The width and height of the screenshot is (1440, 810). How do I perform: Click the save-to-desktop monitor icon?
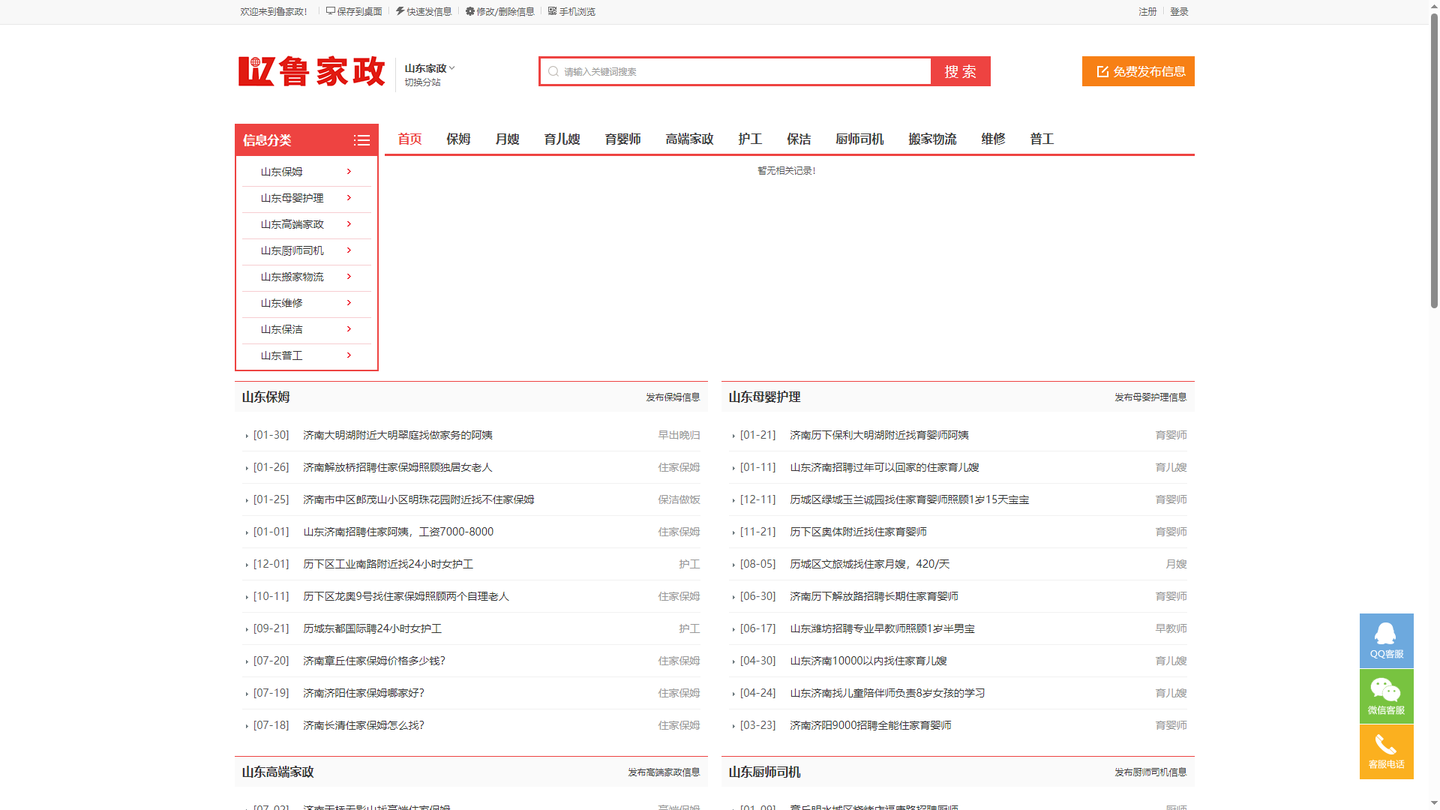[x=331, y=11]
